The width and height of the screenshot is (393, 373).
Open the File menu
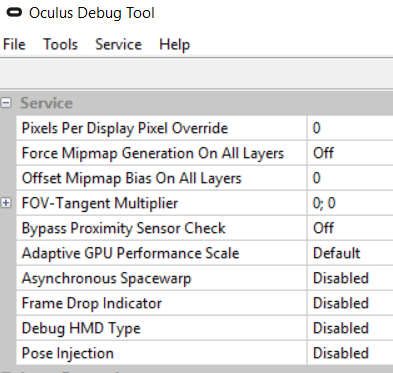14,44
